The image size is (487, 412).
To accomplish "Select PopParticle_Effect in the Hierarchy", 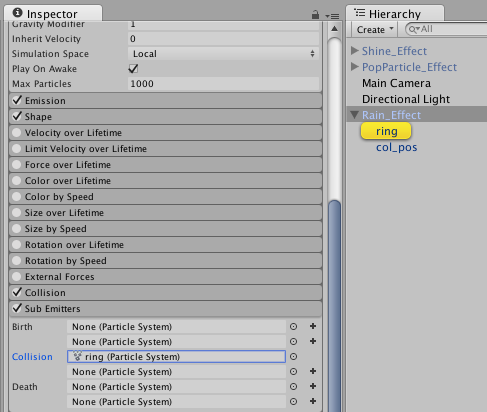I will click(x=409, y=67).
